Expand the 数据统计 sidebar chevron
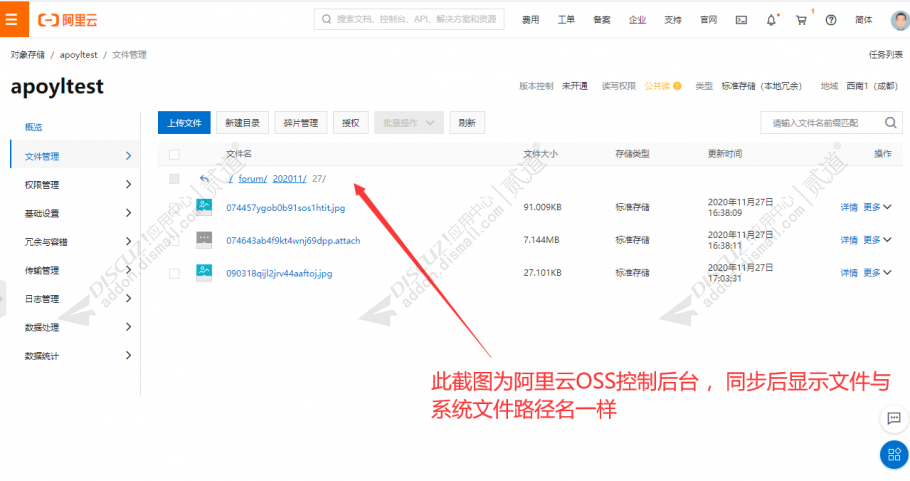Viewport: 910px width, 481px height. click(x=128, y=355)
